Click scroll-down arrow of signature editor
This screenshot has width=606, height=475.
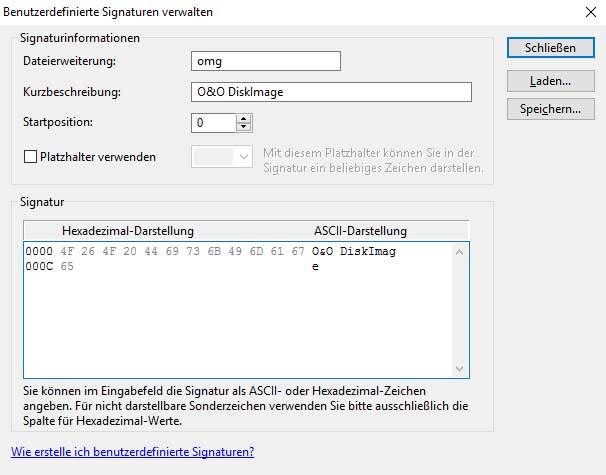tap(459, 368)
